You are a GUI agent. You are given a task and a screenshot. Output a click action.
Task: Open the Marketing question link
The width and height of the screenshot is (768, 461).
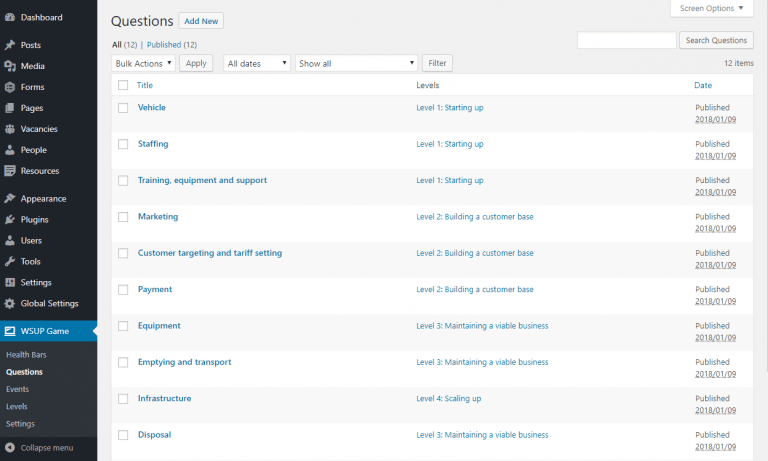158,217
